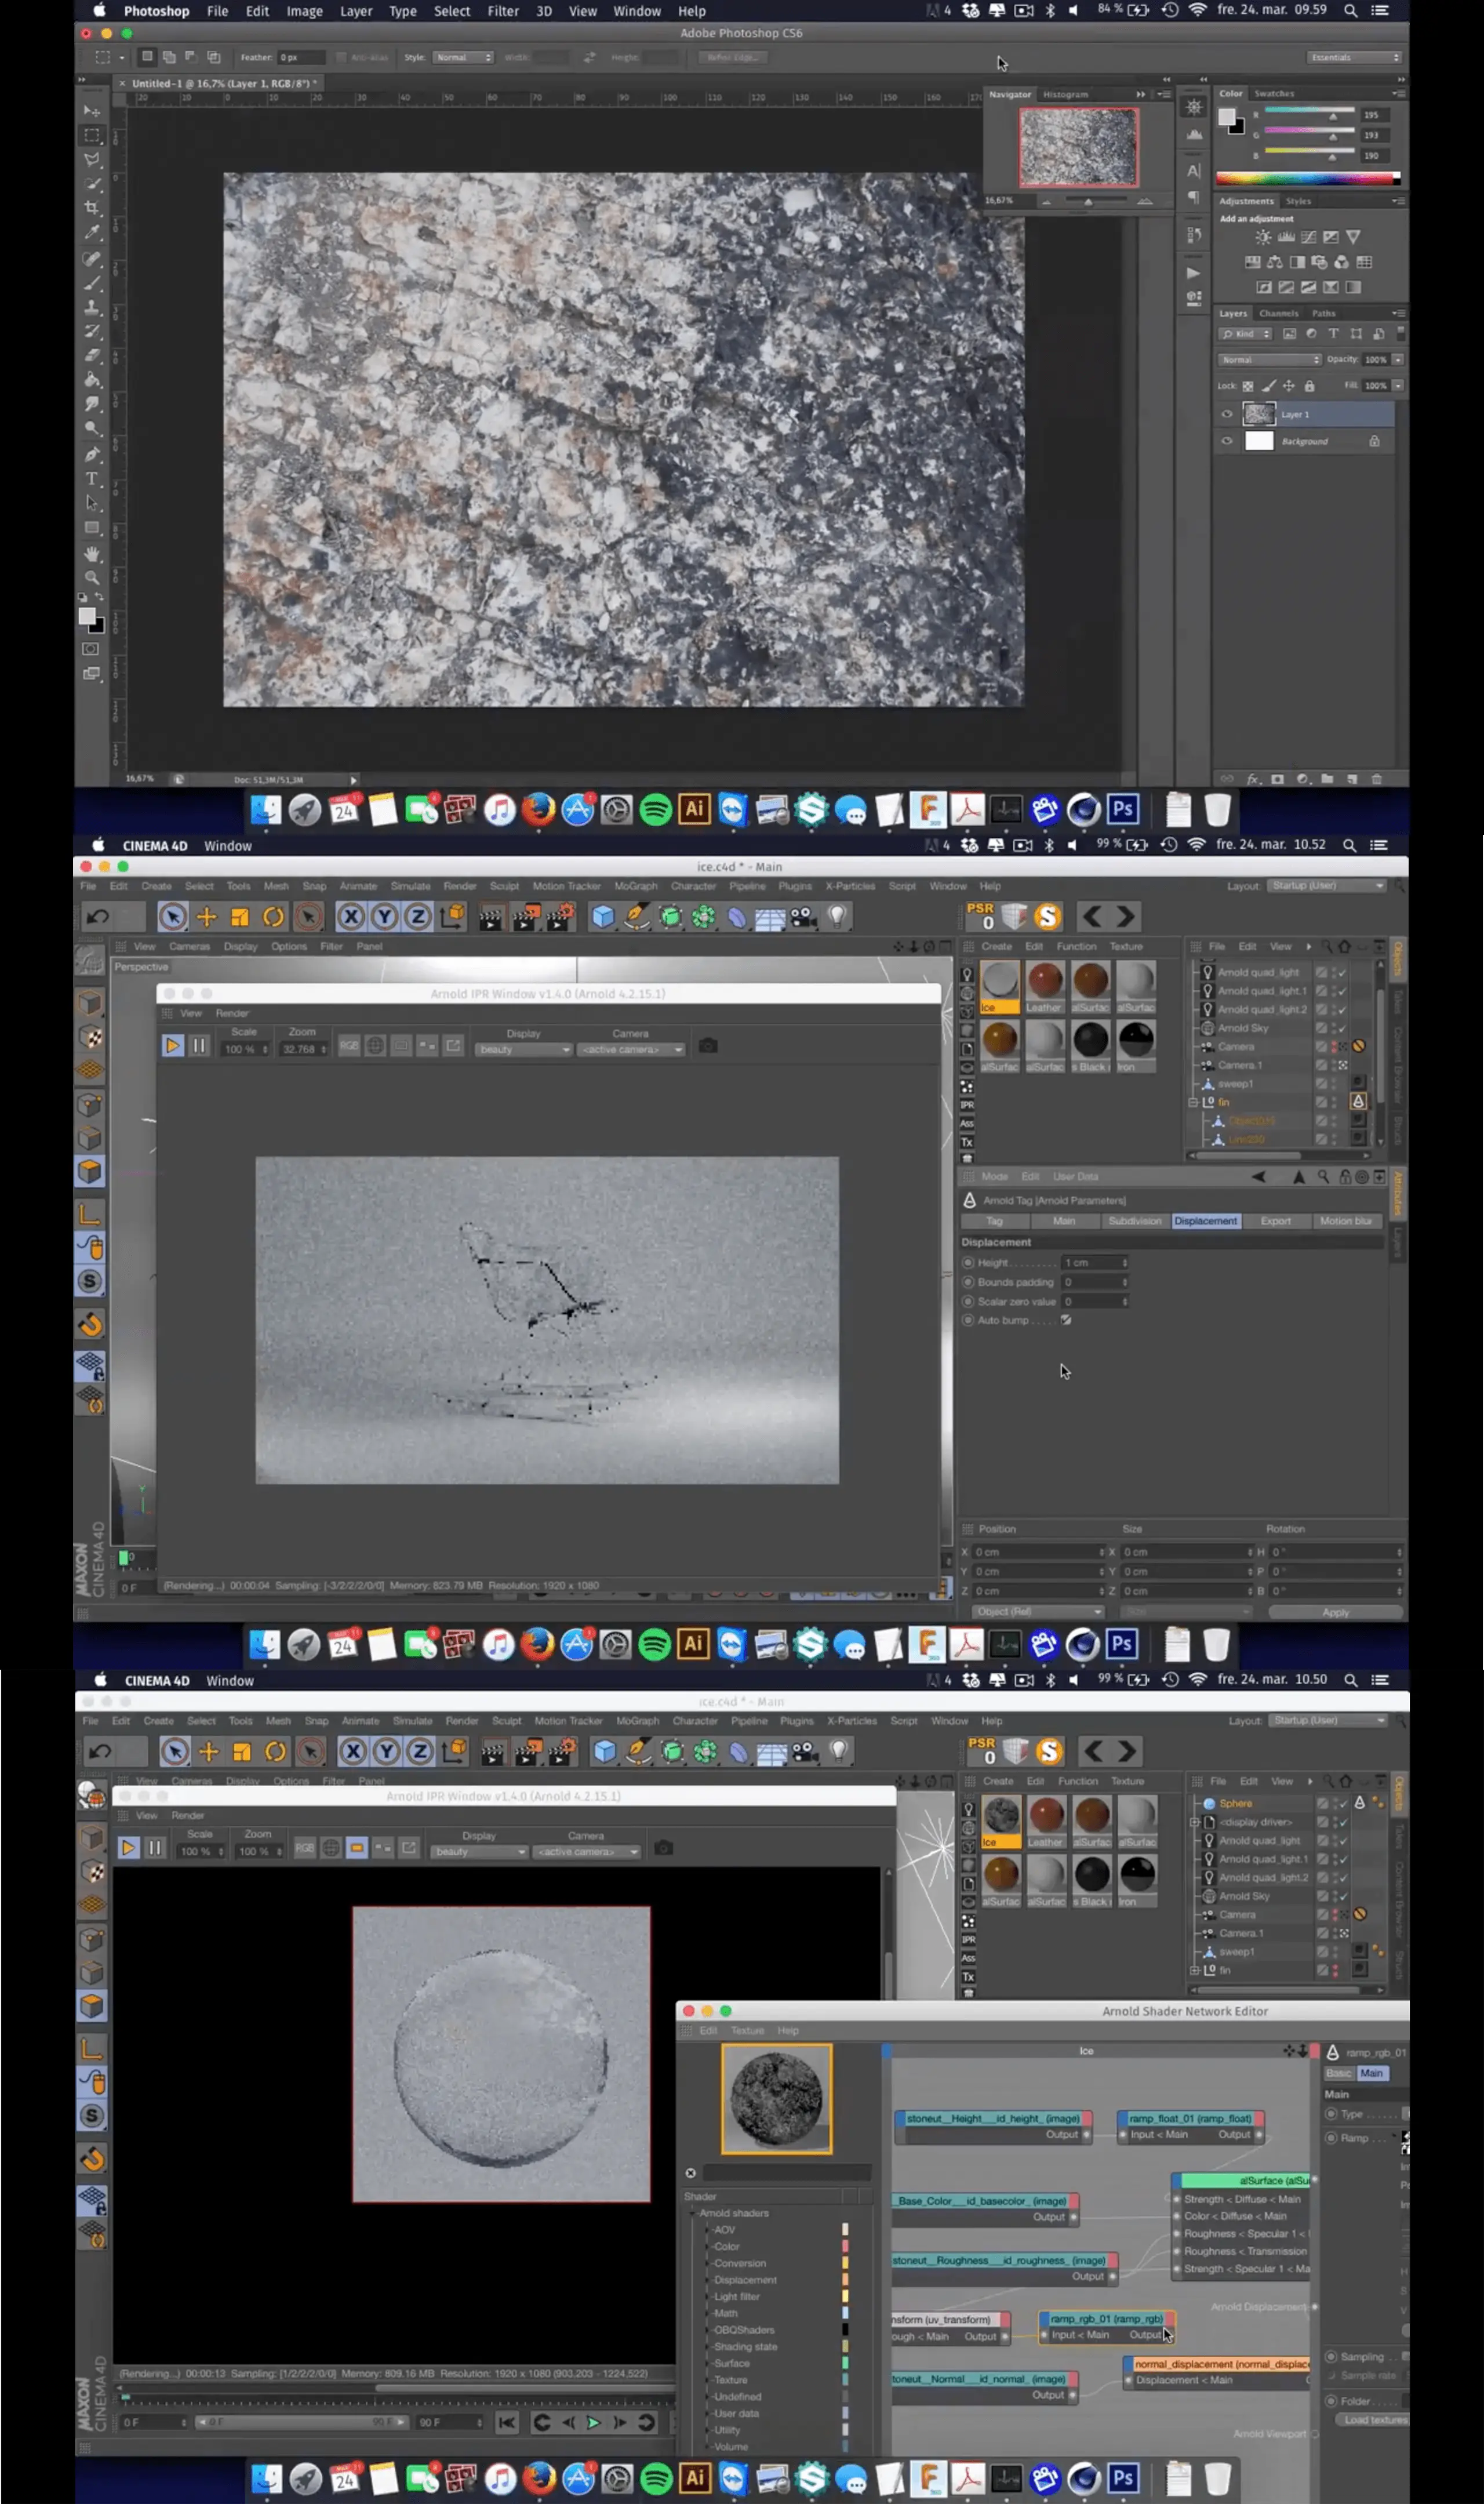Switch to the Histogram tab
1484x2504 pixels.
[1065, 94]
